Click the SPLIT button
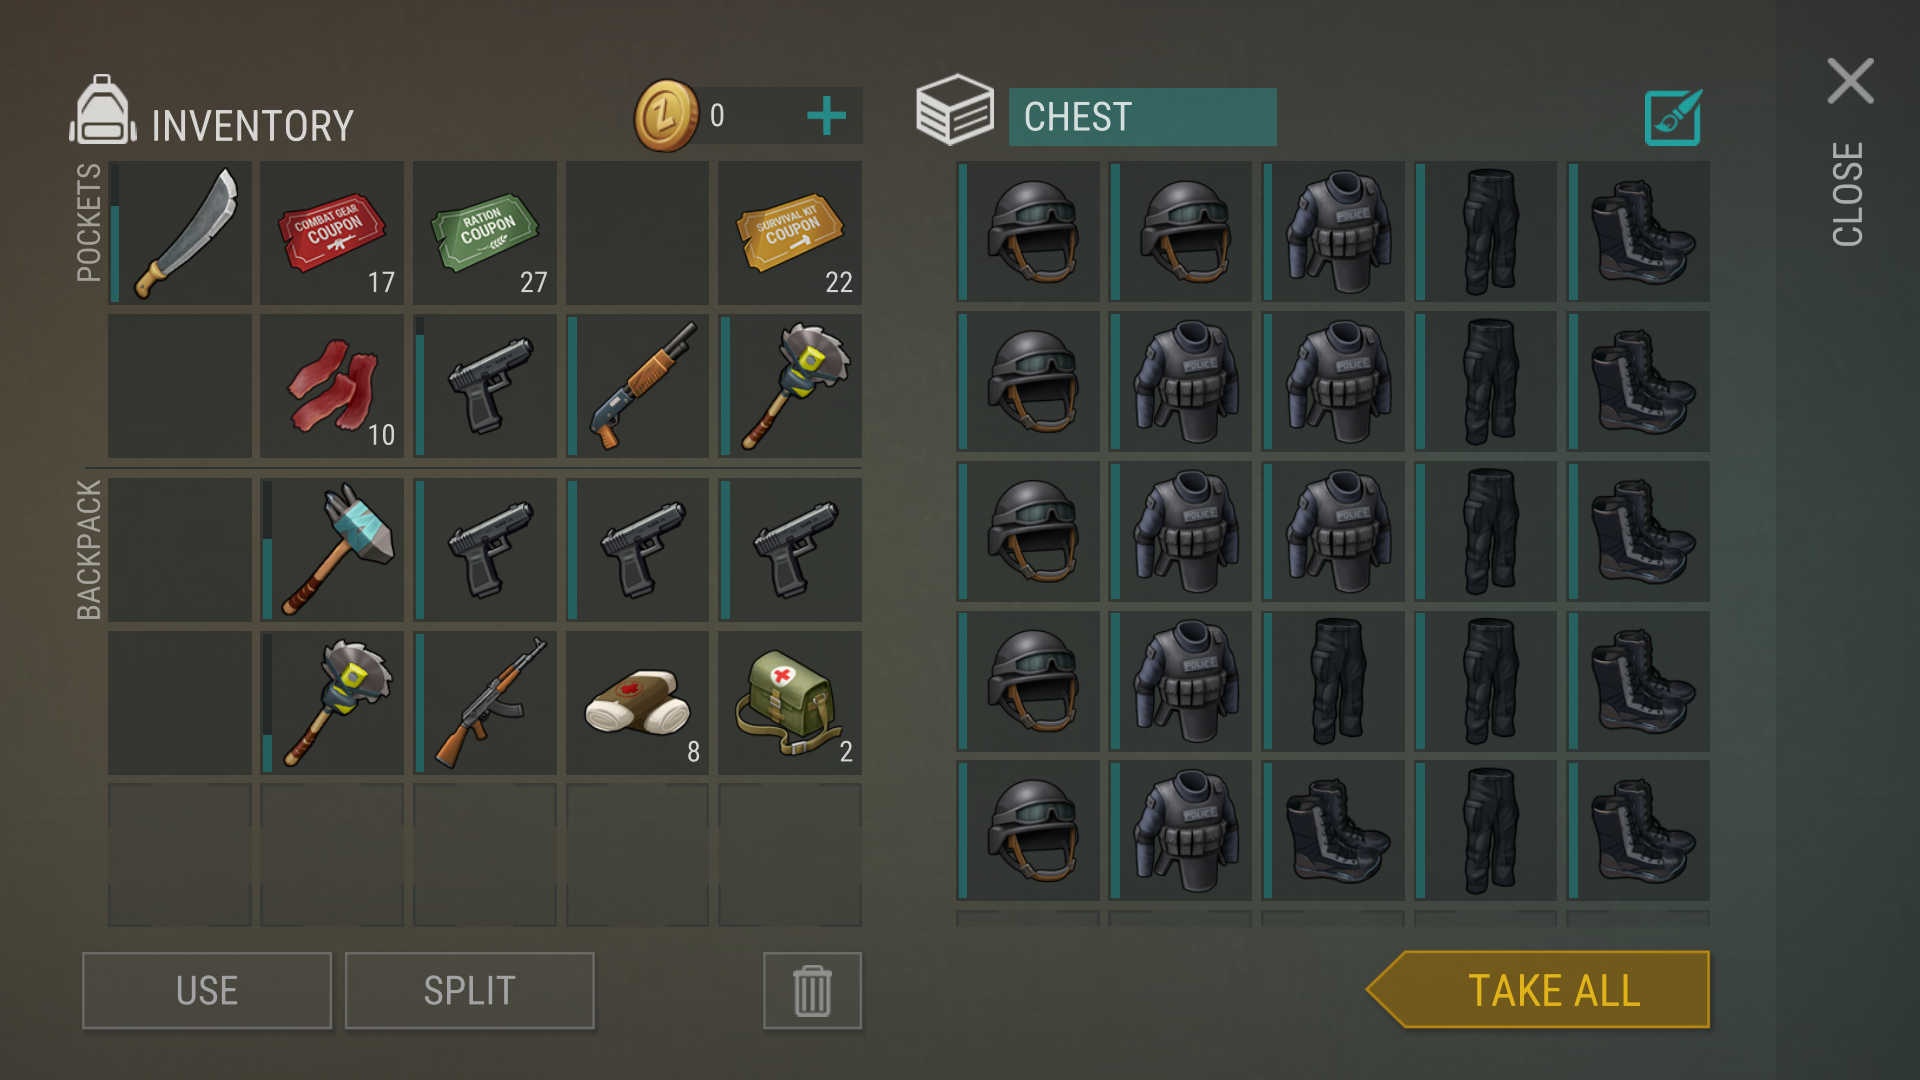The image size is (1920, 1080). (470, 991)
